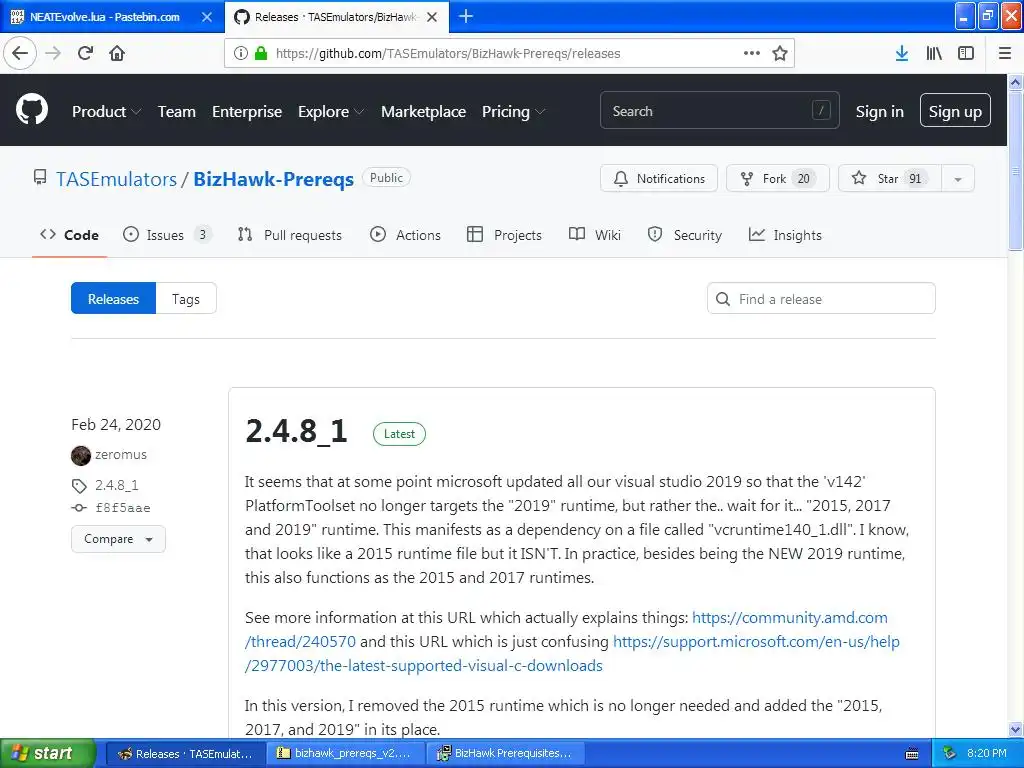Click the tray icon next to clock

[x=950, y=754]
